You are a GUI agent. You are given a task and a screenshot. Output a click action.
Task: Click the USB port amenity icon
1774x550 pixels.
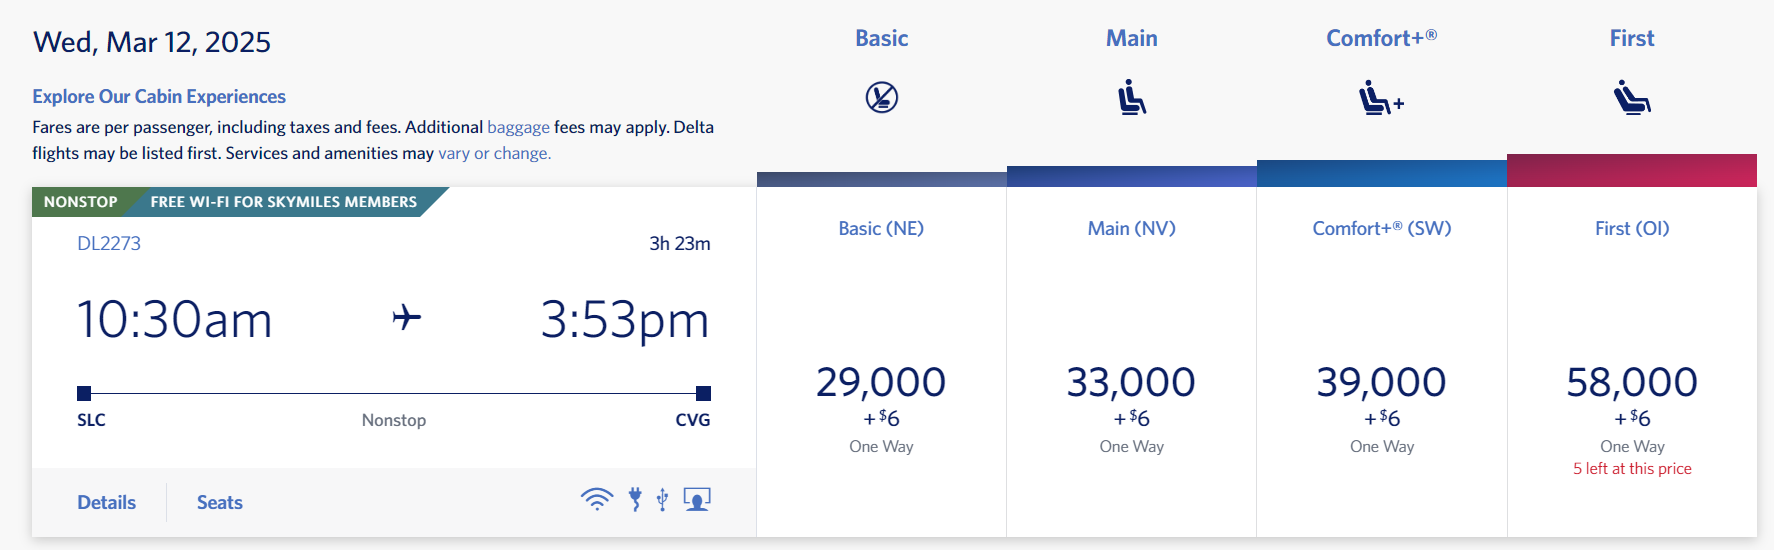pos(662,499)
